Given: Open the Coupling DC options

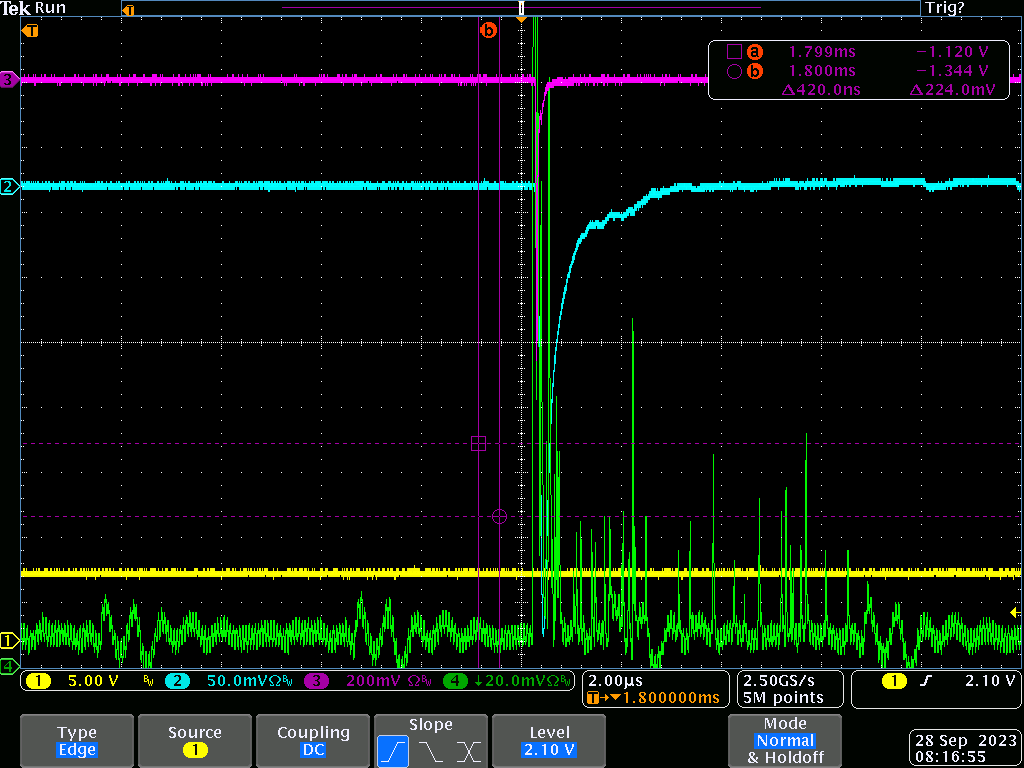Looking at the screenshot, I should [313, 741].
